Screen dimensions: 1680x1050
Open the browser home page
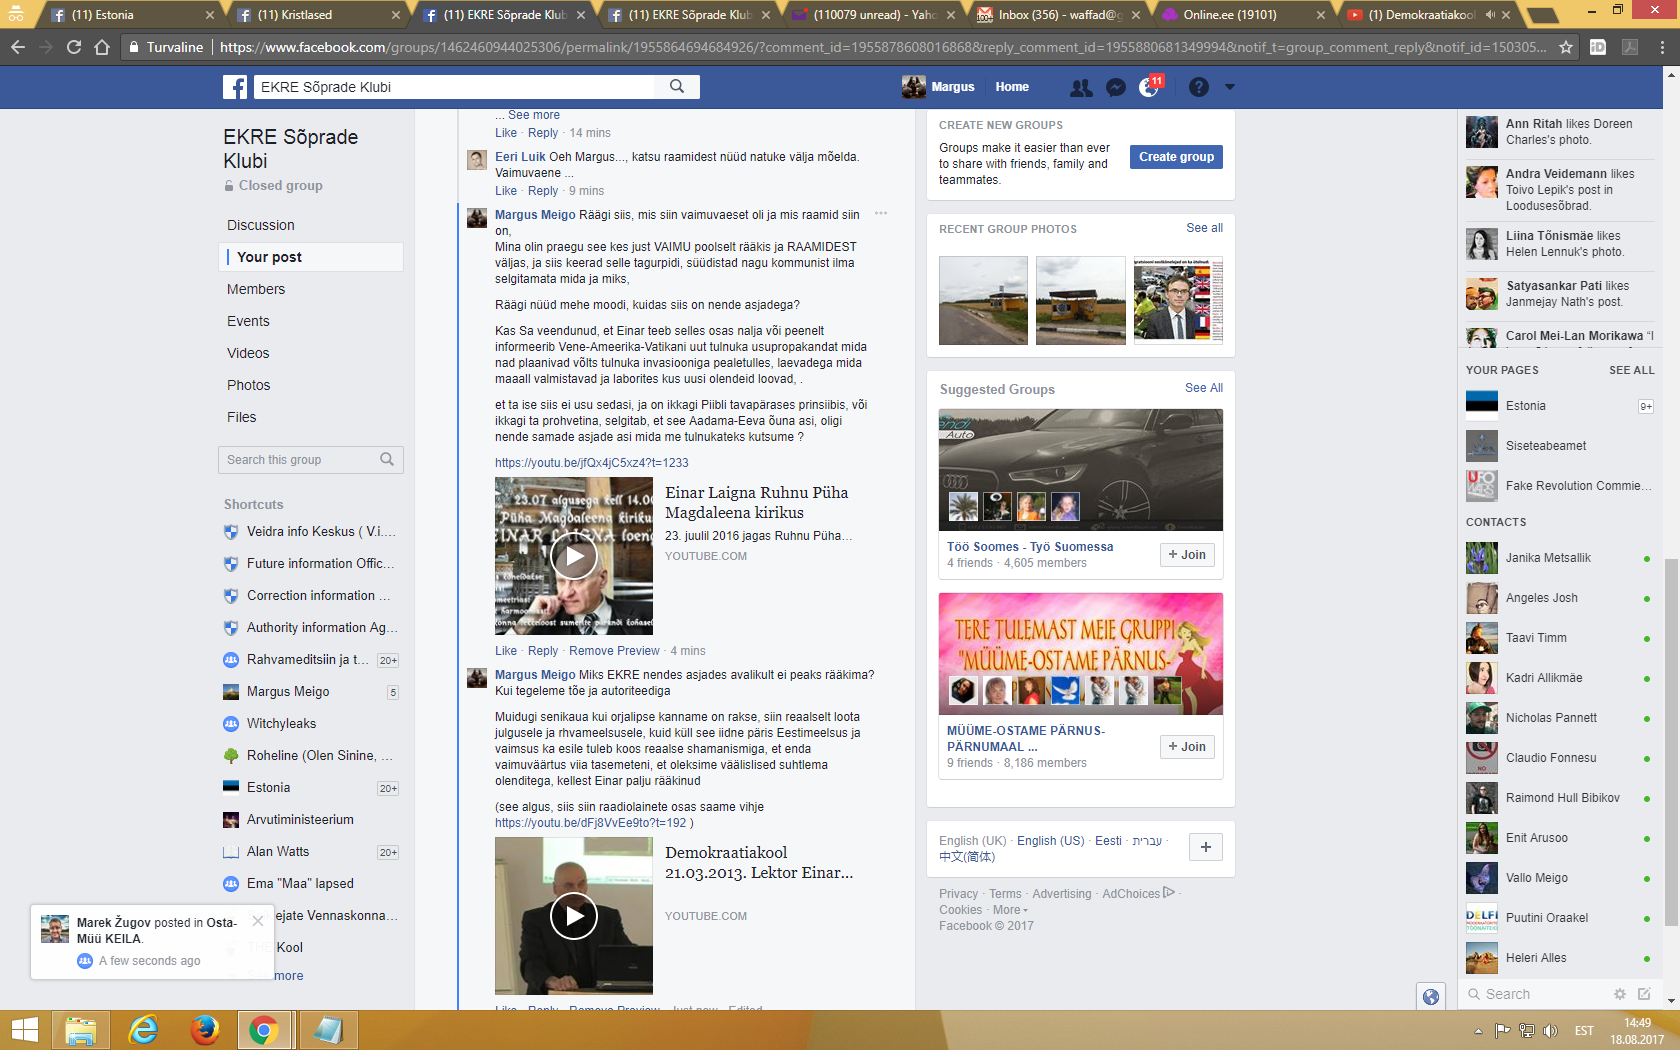tap(102, 47)
